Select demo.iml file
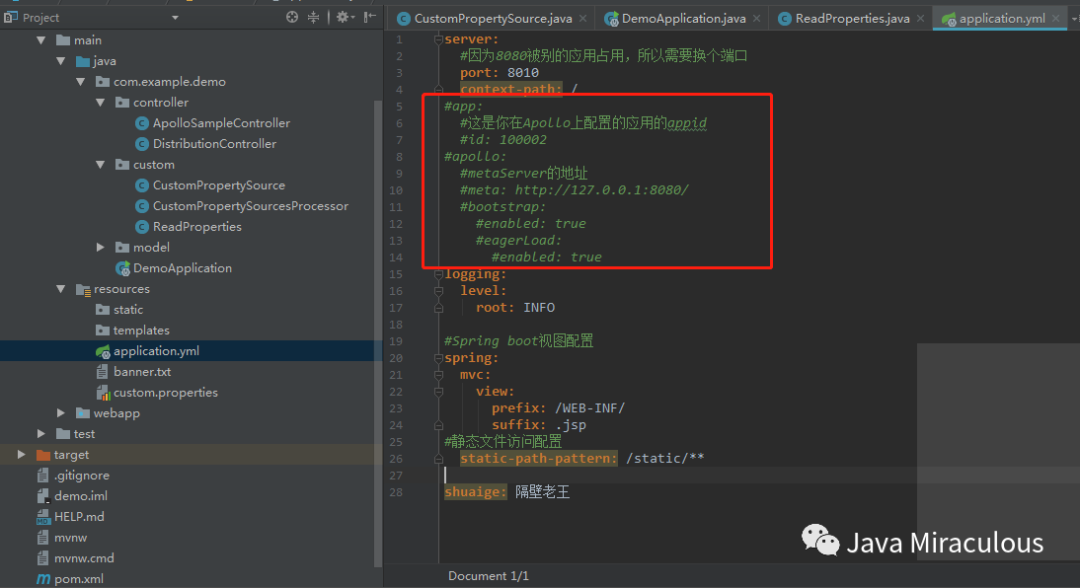The image size is (1080, 588). point(81,496)
